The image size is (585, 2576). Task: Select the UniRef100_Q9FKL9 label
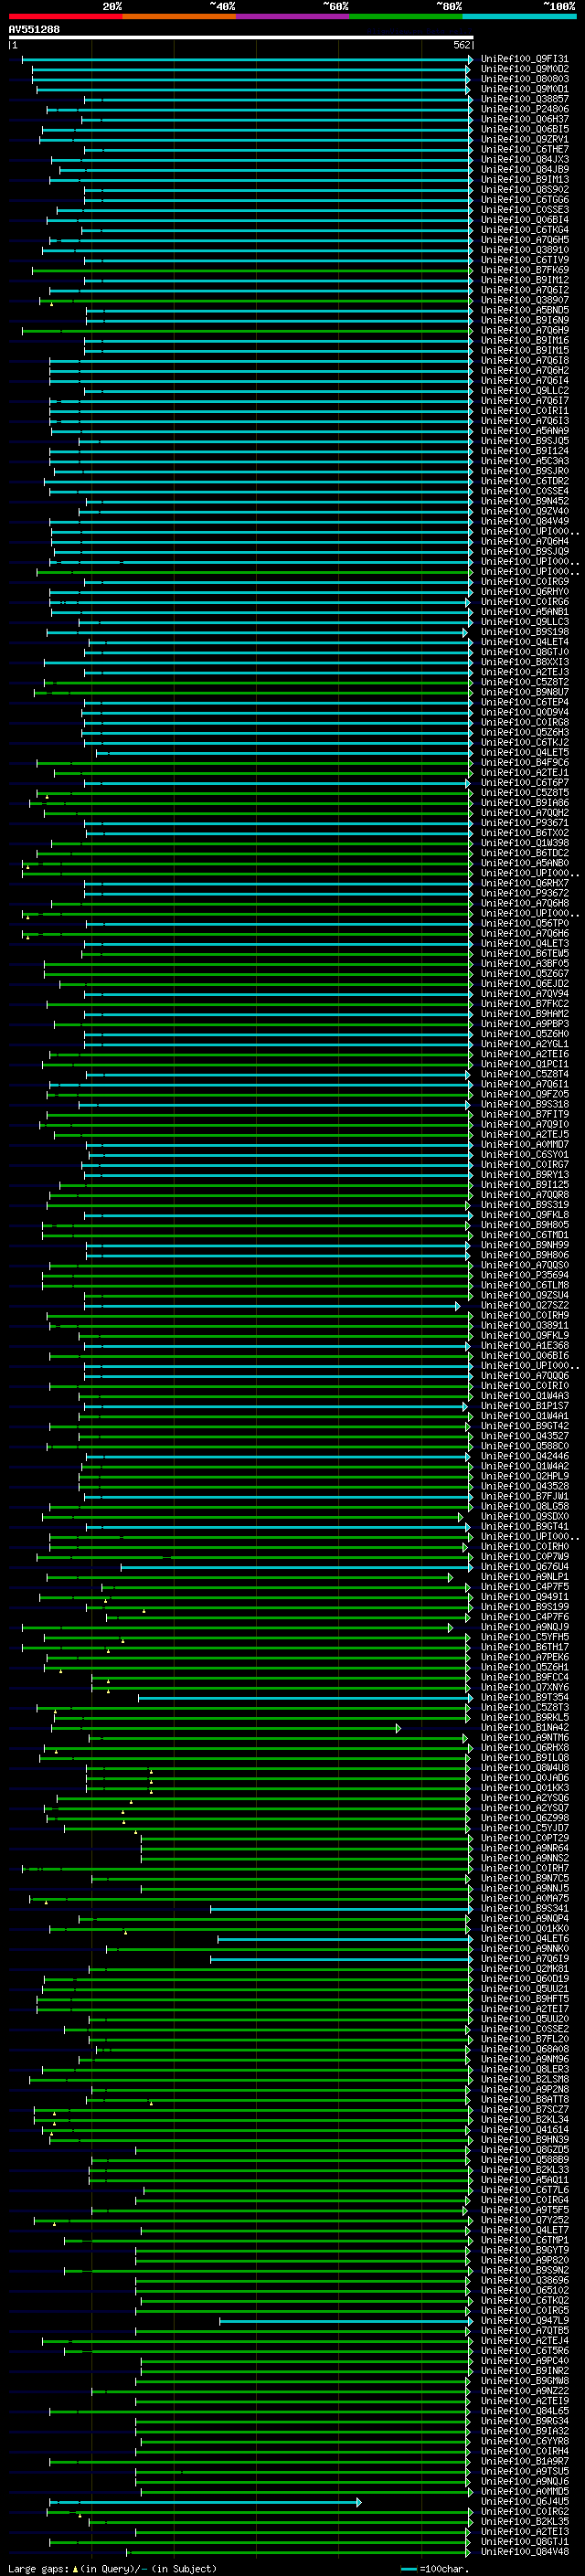pyautogui.click(x=524, y=1335)
